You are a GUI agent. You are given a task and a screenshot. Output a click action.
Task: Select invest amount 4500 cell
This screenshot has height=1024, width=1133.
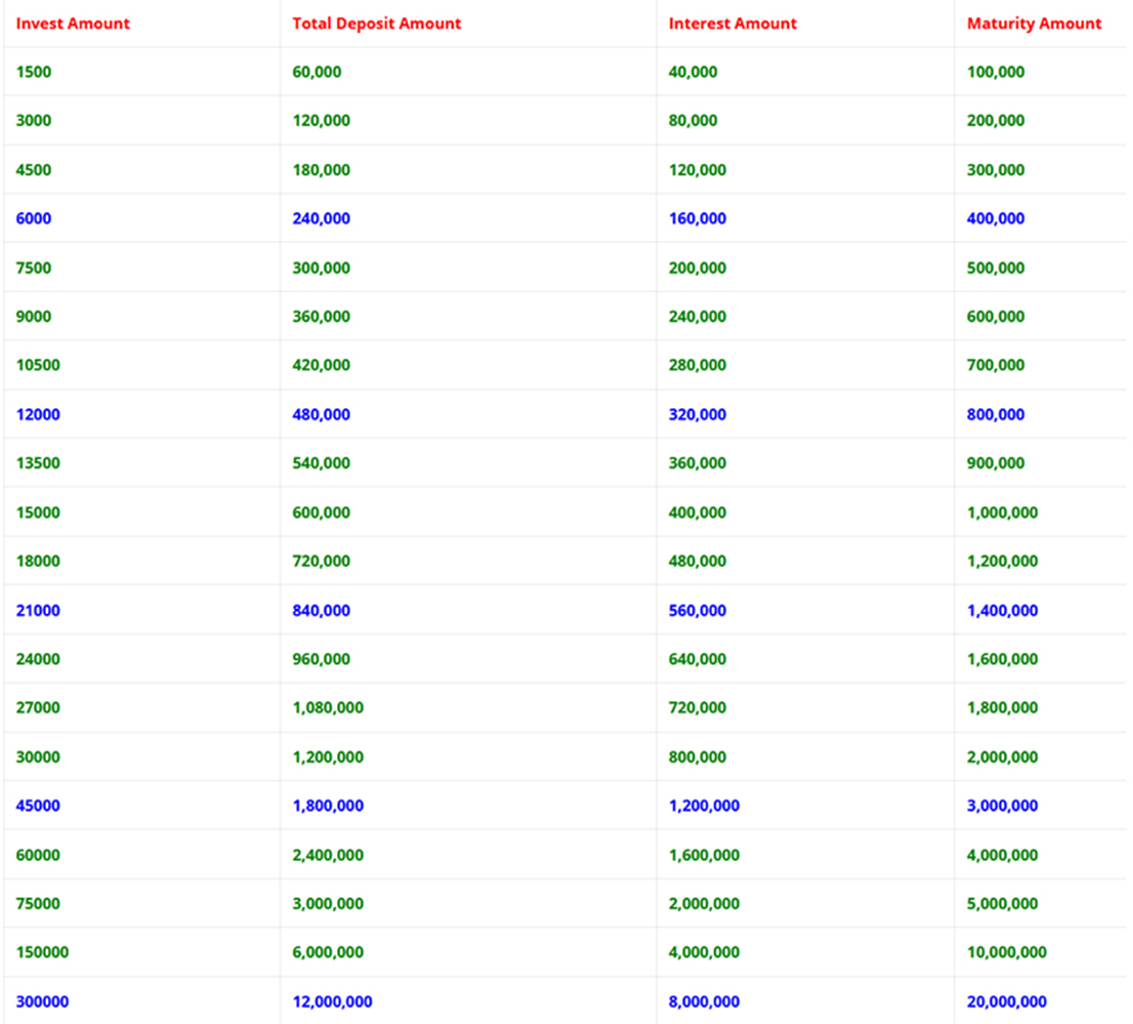coord(33,170)
